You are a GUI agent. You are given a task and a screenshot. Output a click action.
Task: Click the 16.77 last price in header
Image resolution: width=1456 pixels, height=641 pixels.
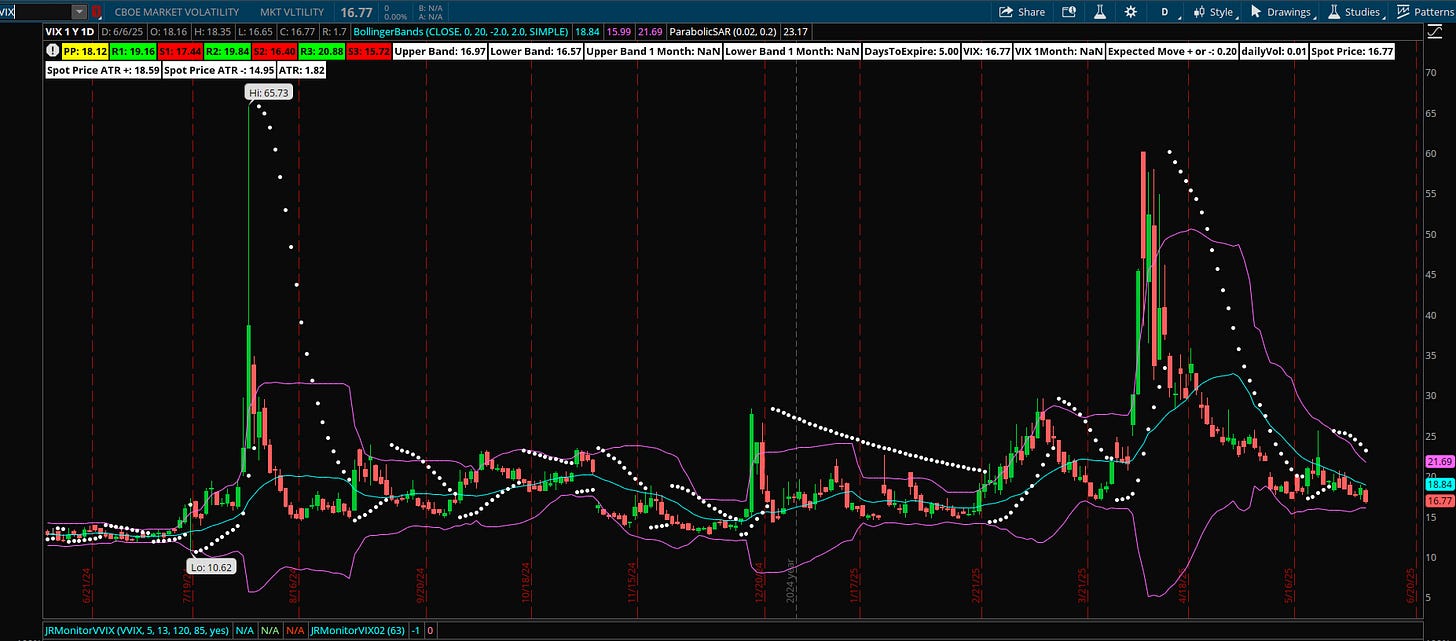pos(355,12)
